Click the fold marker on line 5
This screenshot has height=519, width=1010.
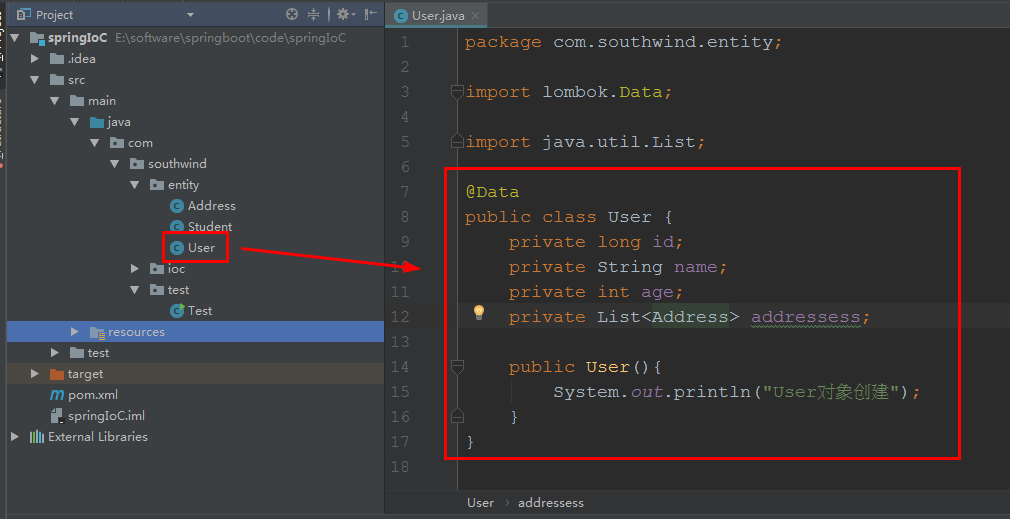(457, 141)
